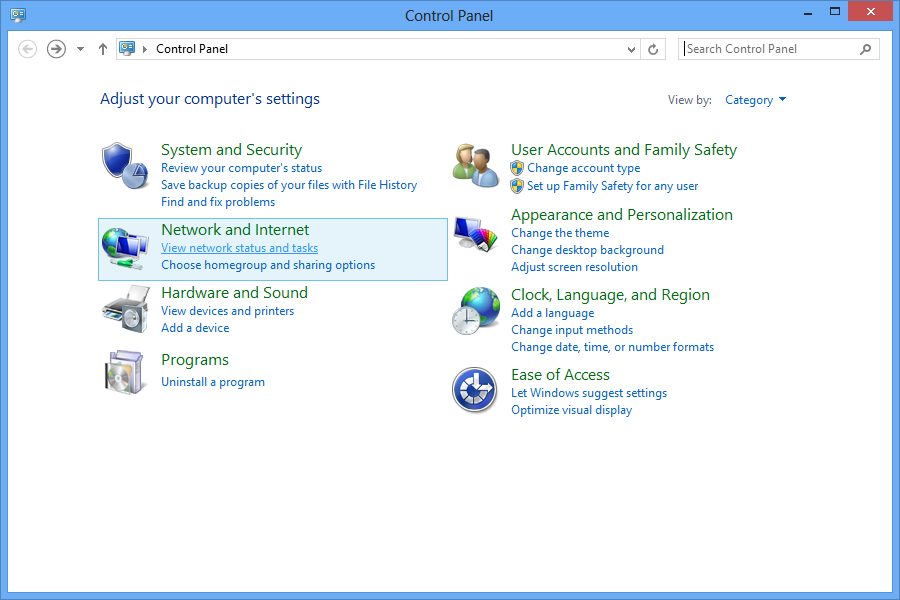Click the Forward navigation arrow
This screenshot has width=900, height=600.
pos(56,49)
